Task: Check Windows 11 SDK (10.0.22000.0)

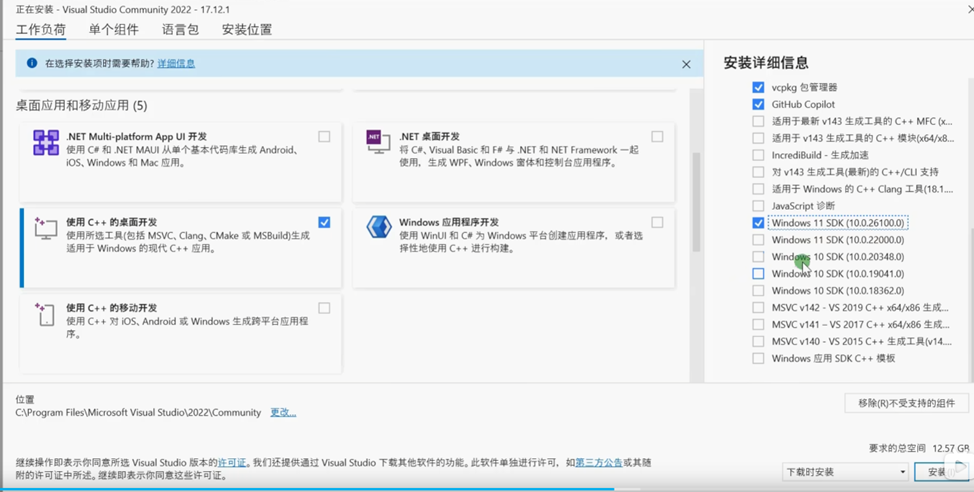Action: pos(758,240)
